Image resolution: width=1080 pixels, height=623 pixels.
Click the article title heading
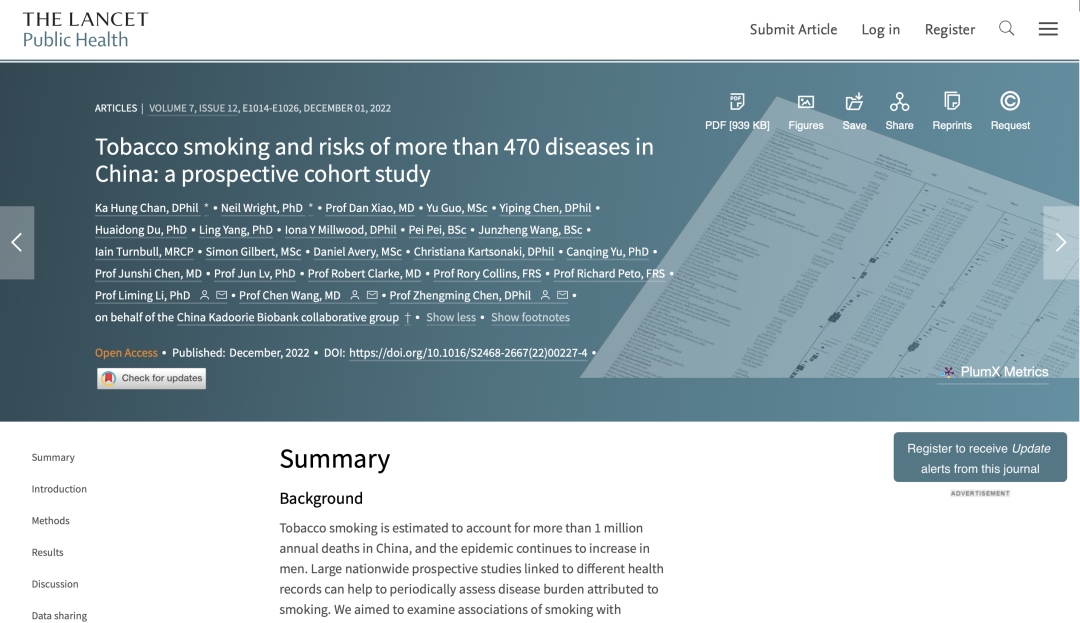point(374,160)
